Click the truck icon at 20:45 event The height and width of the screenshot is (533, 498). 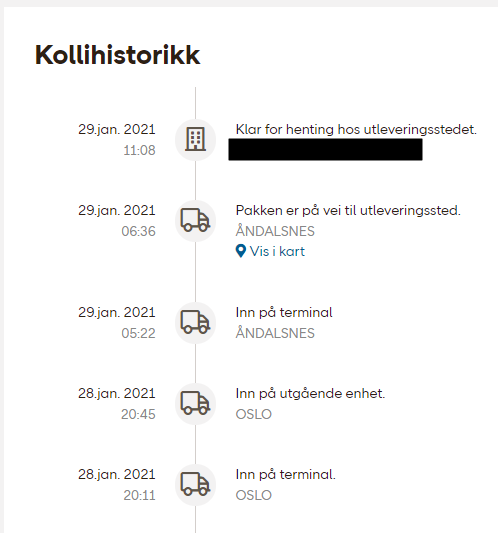coord(195,403)
